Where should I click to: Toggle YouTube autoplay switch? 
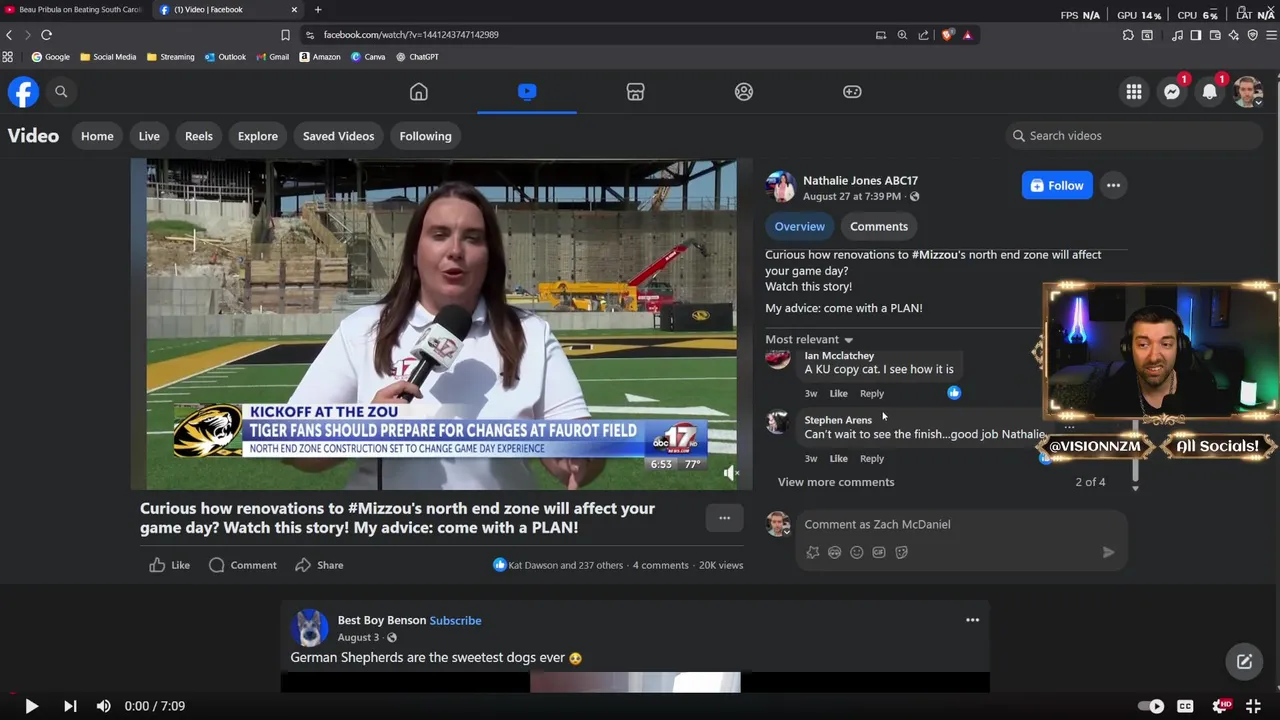pos(1151,707)
